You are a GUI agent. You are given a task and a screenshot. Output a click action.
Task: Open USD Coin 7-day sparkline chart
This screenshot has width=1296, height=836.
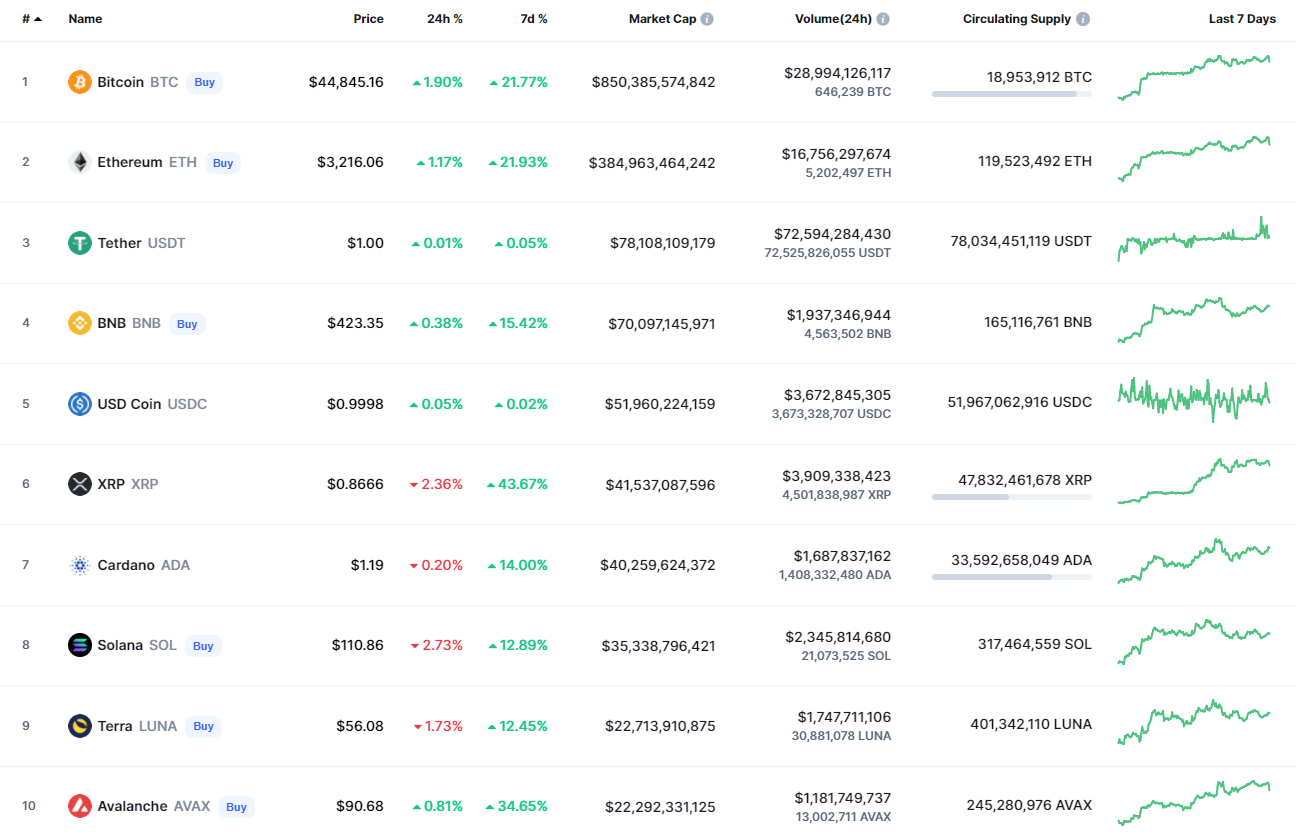coord(1194,400)
